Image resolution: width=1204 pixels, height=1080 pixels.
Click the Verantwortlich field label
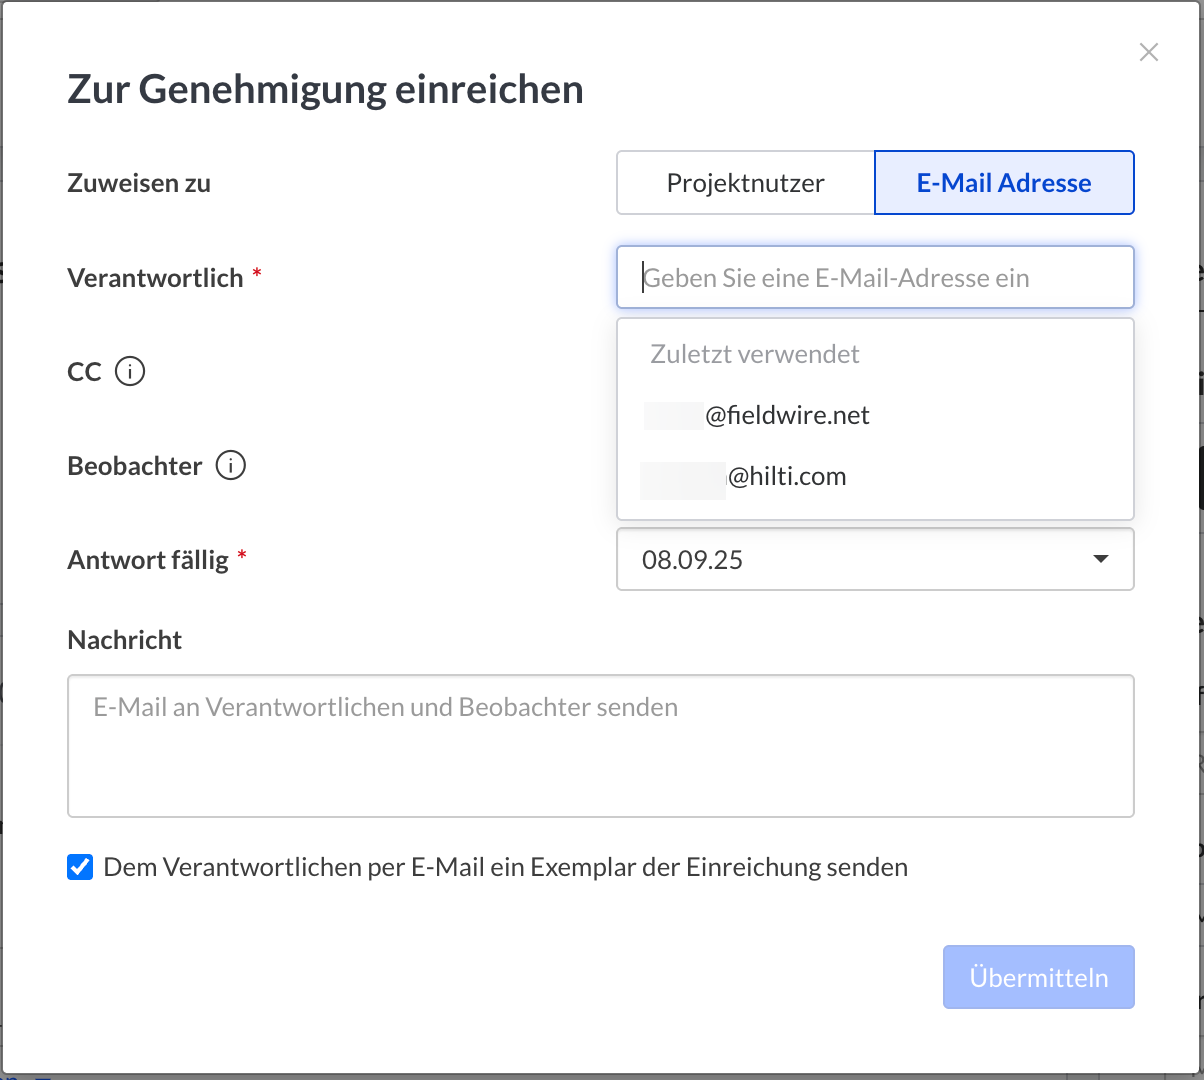pyautogui.click(x=155, y=278)
